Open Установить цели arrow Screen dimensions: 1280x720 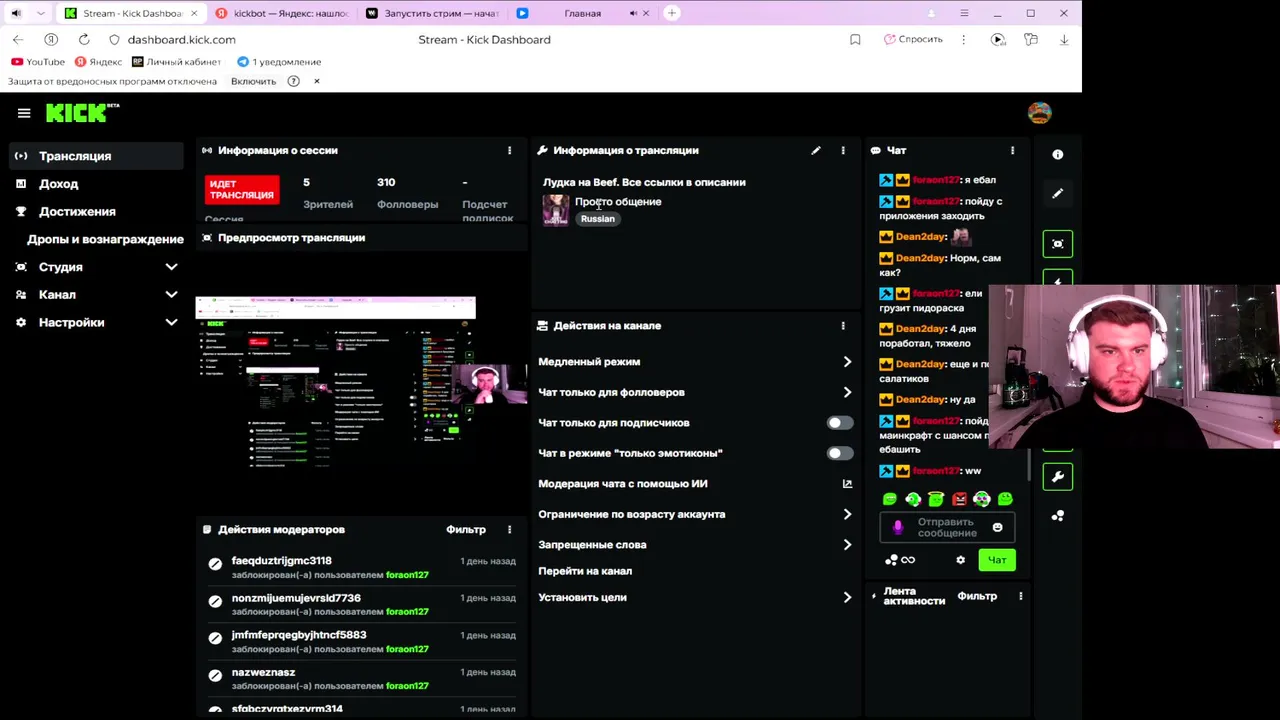pyautogui.click(x=847, y=598)
